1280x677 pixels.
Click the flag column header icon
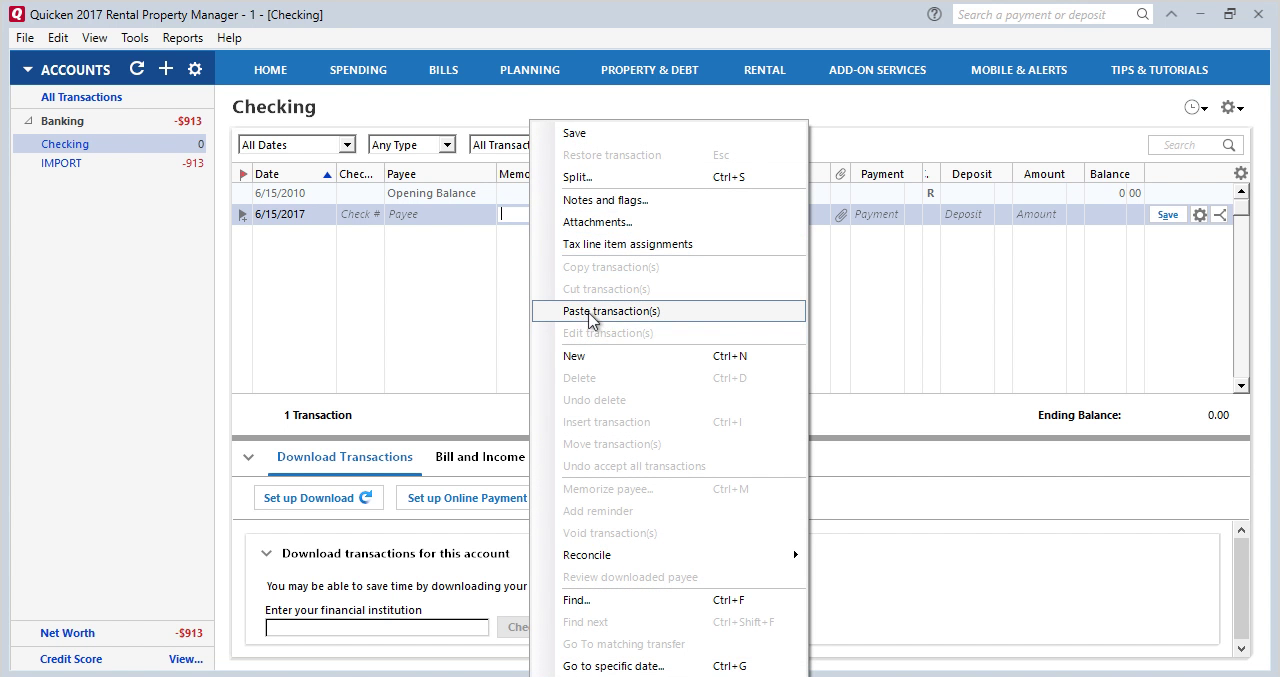tap(243, 174)
